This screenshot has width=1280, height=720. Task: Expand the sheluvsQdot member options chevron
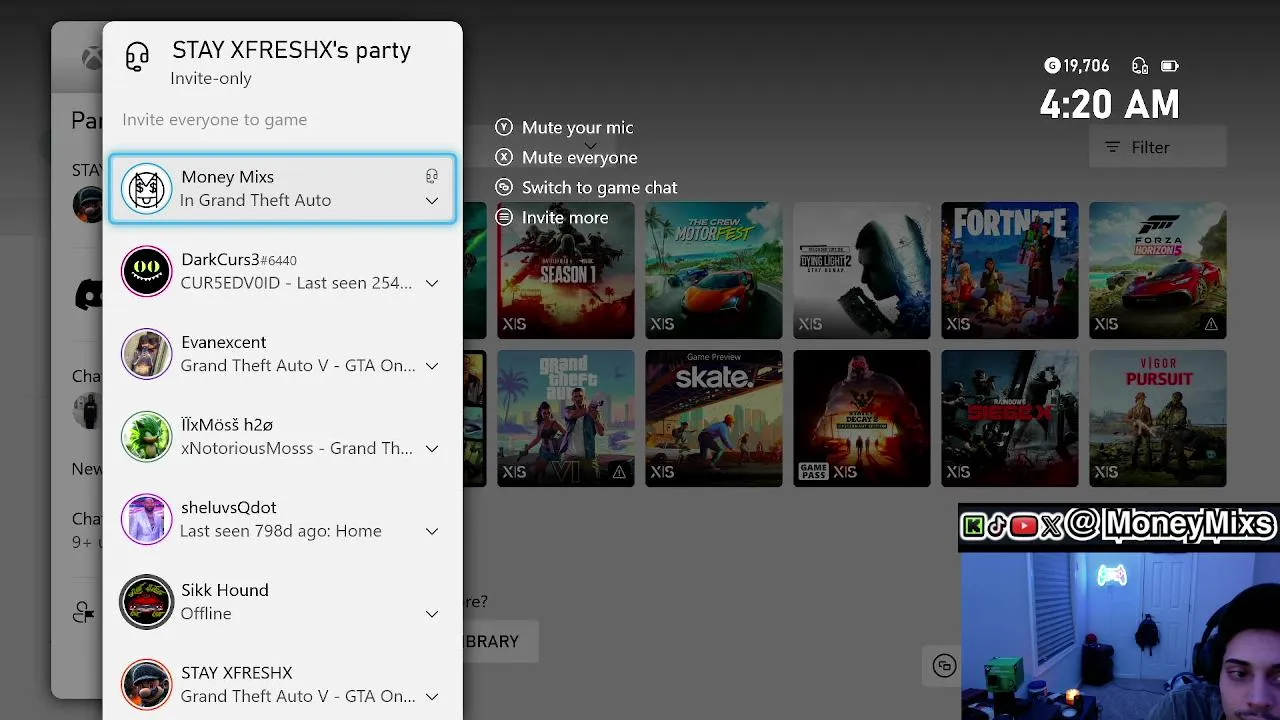coord(432,532)
